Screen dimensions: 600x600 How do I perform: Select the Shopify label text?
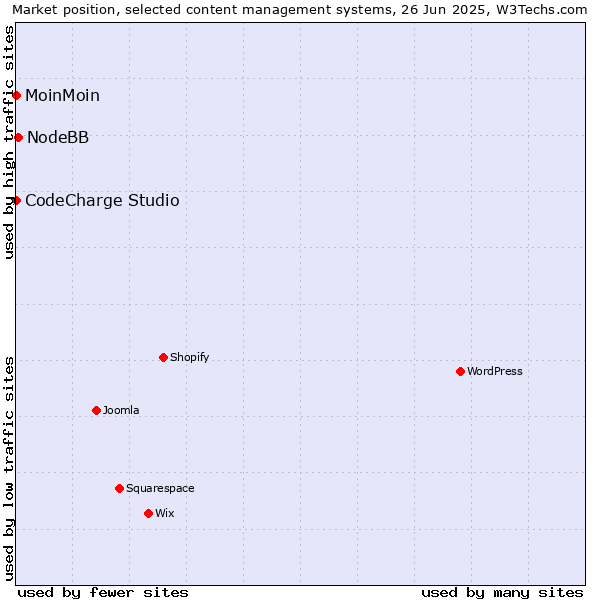point(189,357)
